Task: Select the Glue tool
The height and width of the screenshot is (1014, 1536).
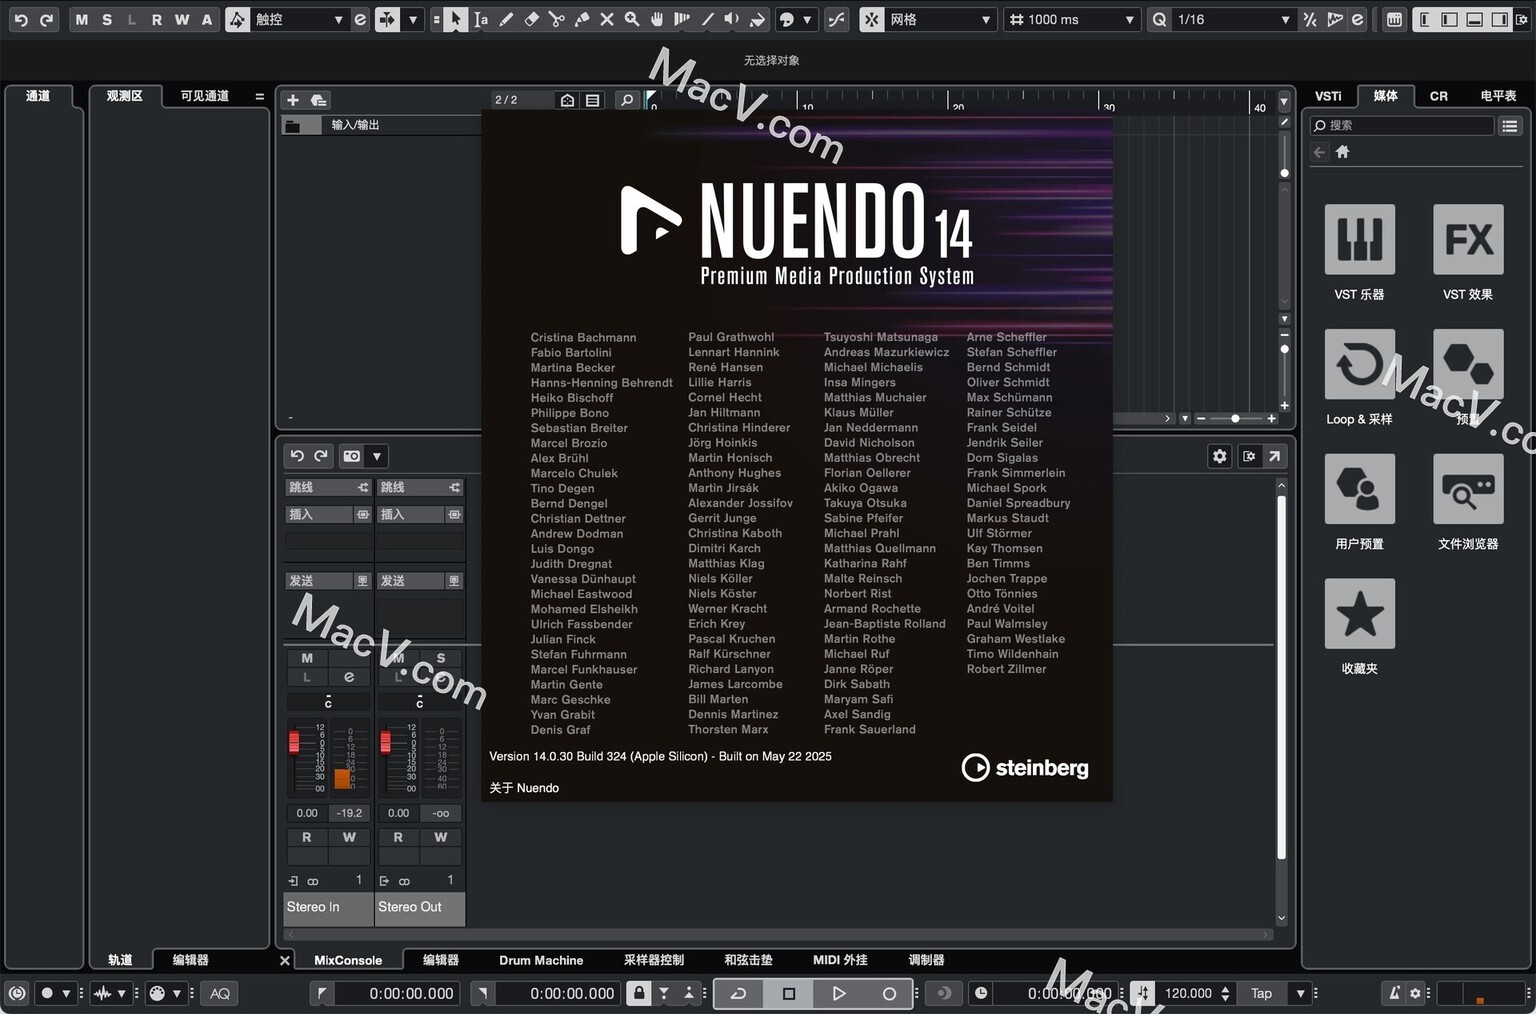Action: (x=581, y=19)
